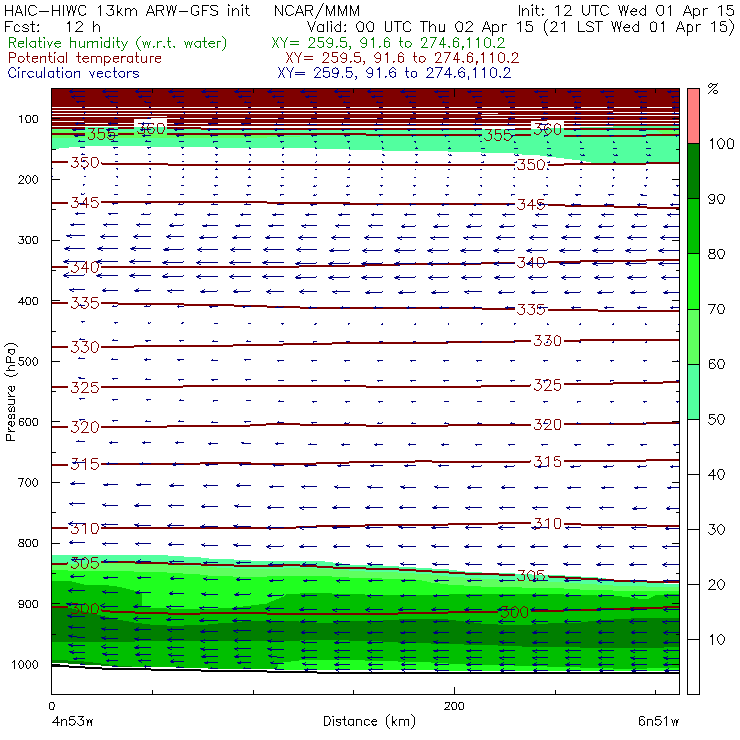Click the '400' pressure axis tick label

click(x=28, y=301)
